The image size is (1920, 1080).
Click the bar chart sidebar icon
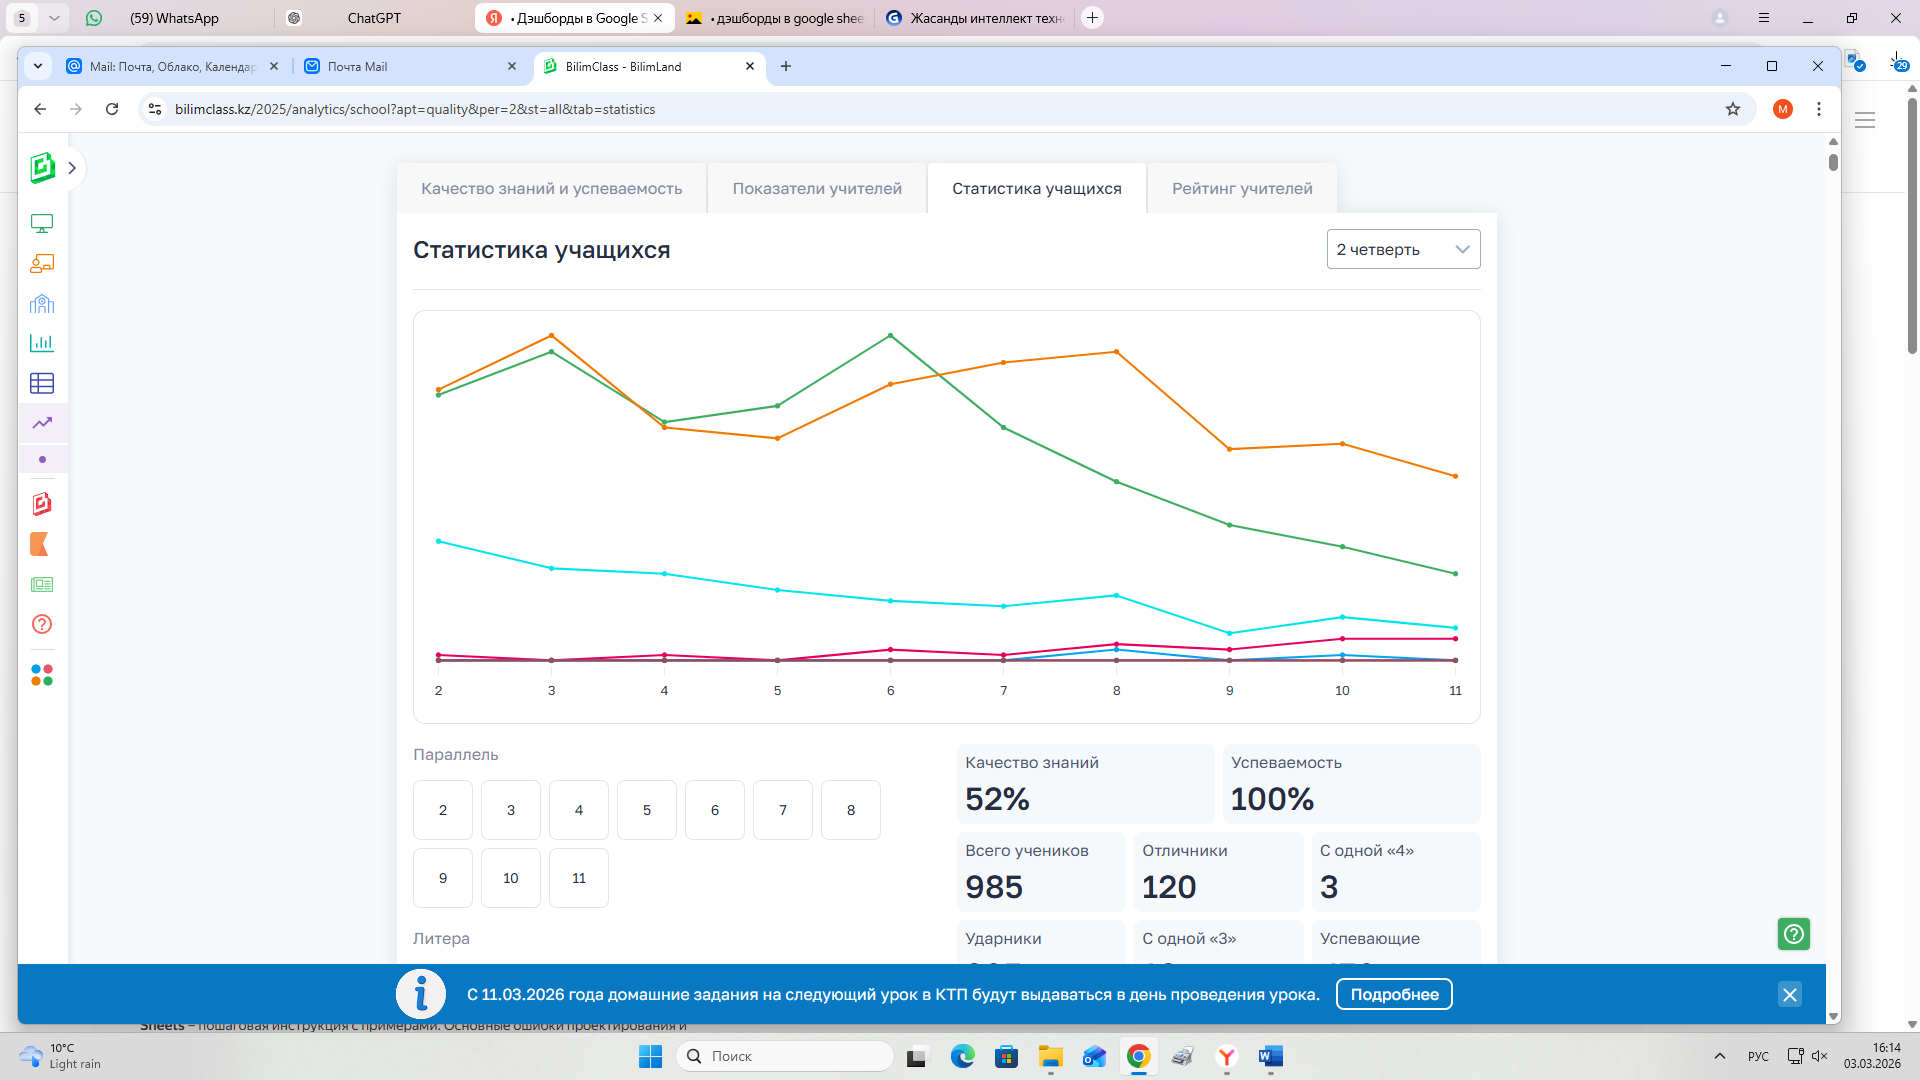pos(42,343)
